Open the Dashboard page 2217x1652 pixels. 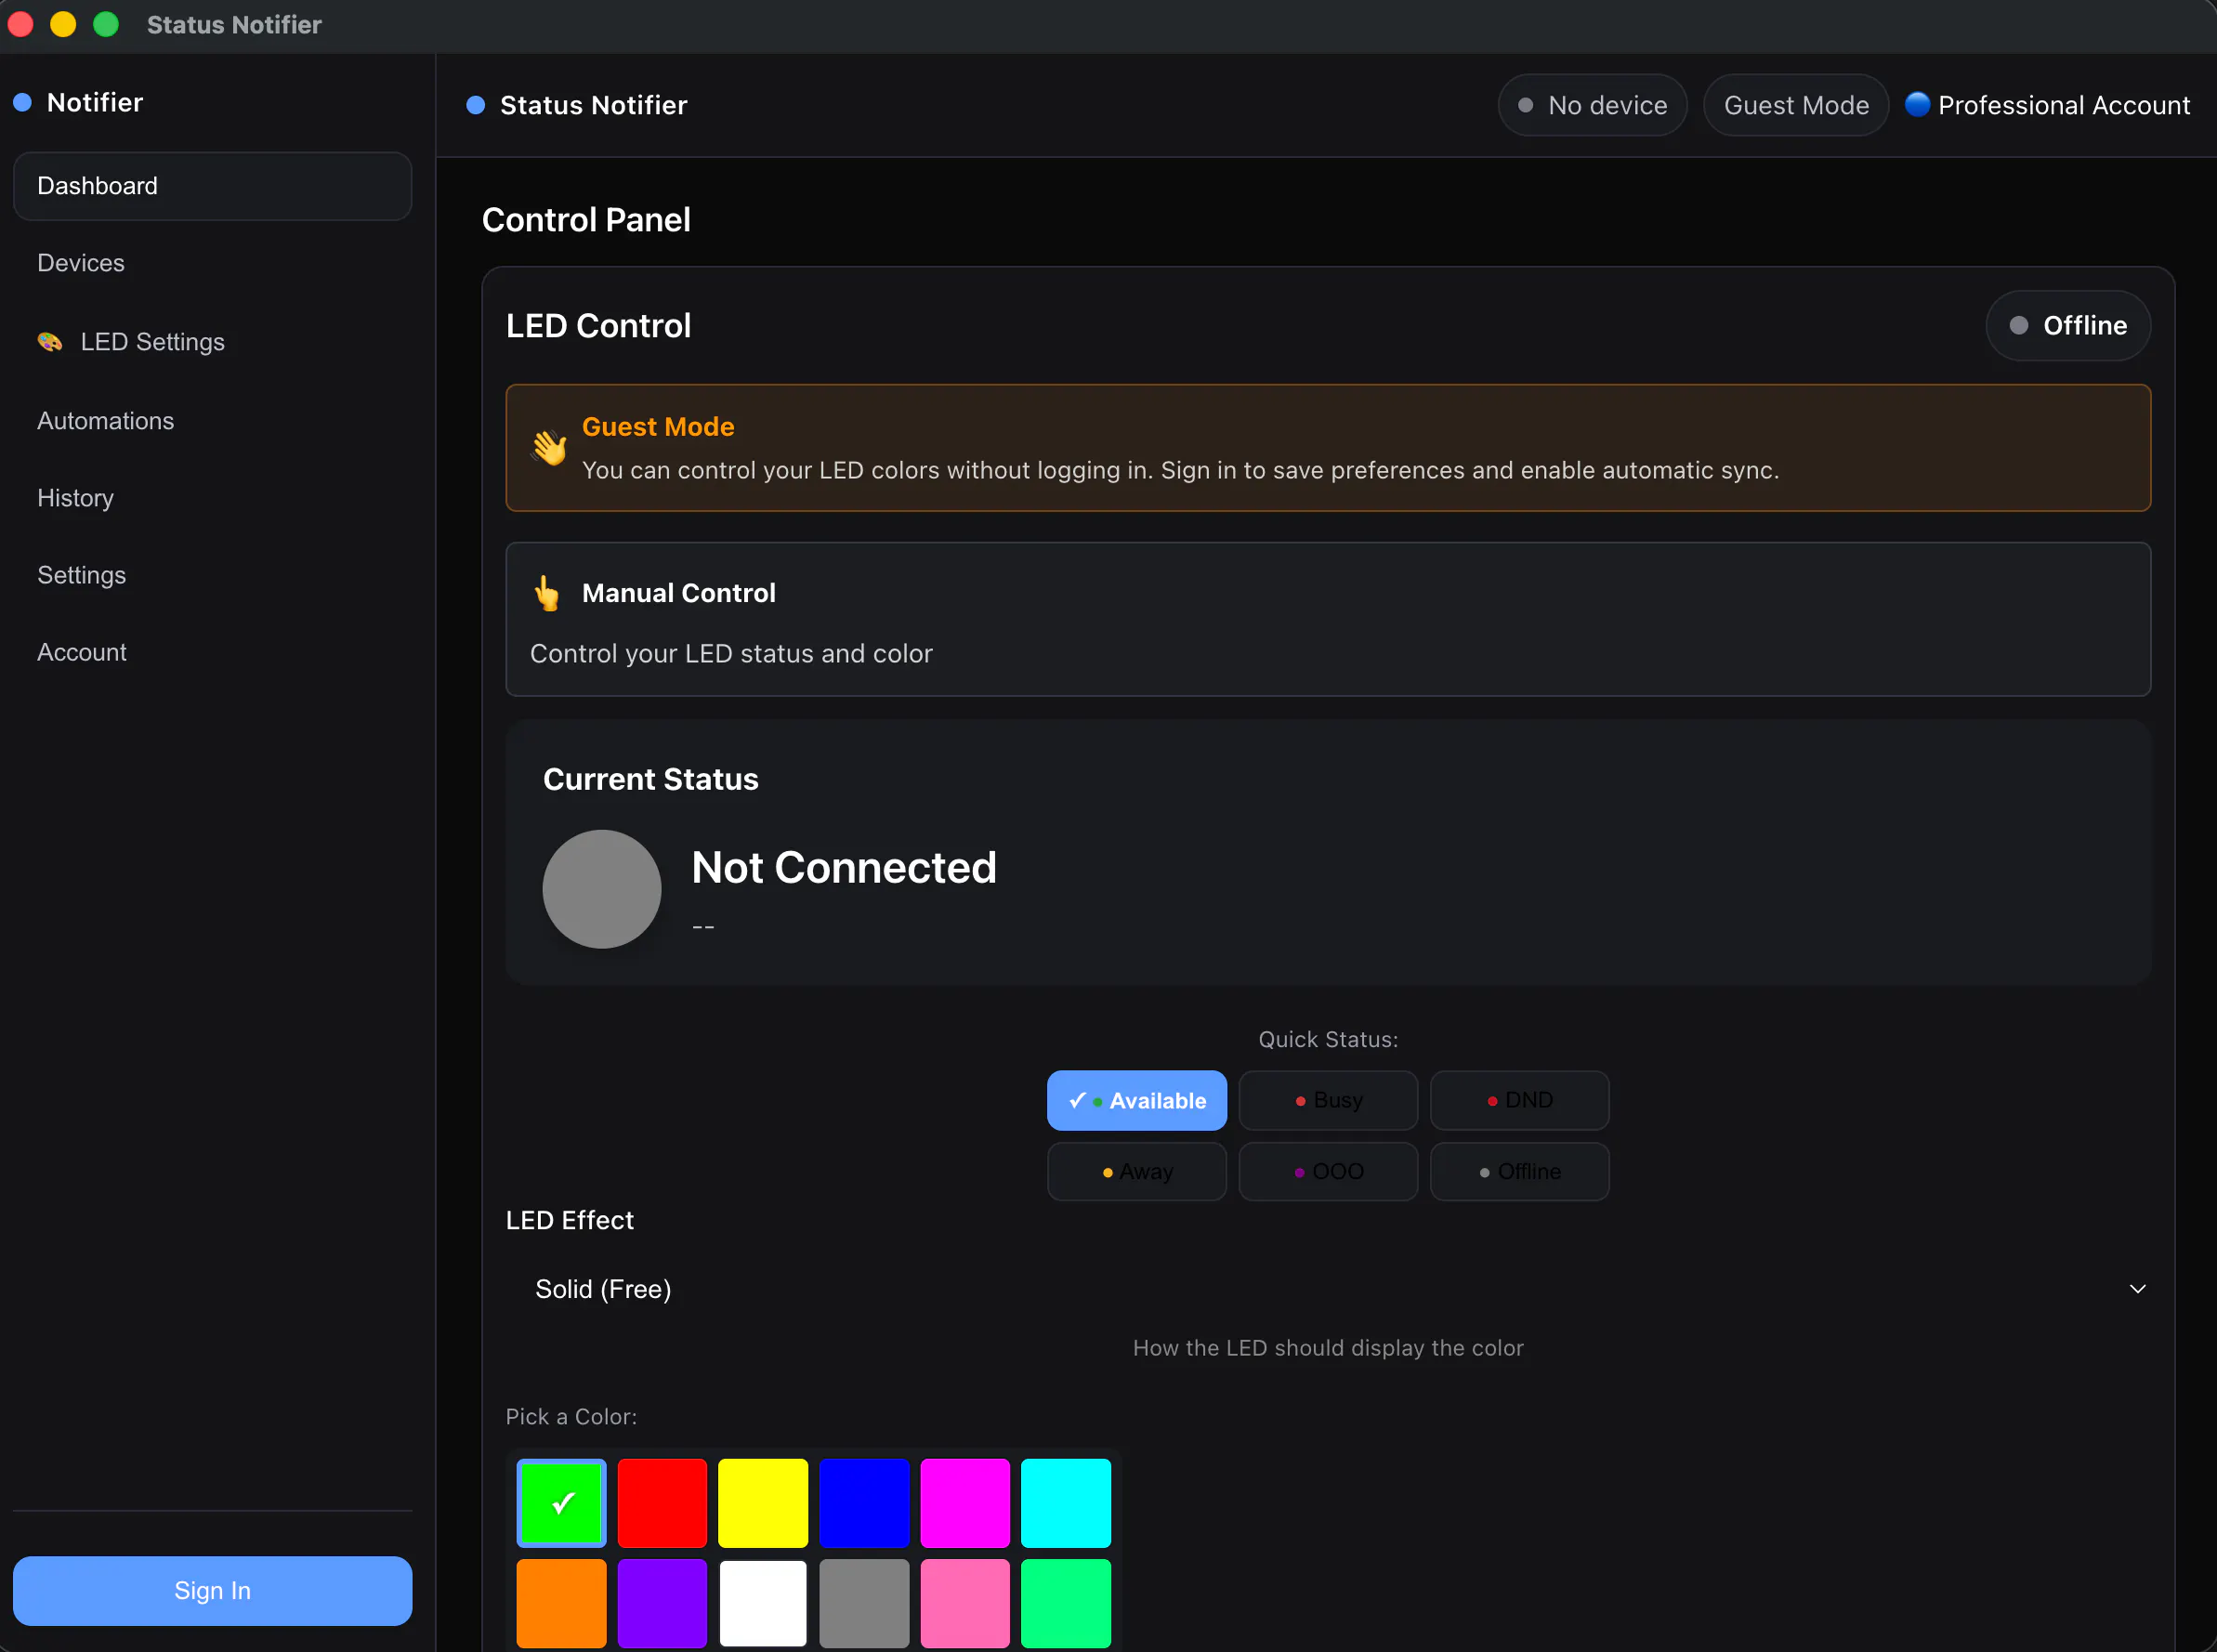click(x=212, y=186)
